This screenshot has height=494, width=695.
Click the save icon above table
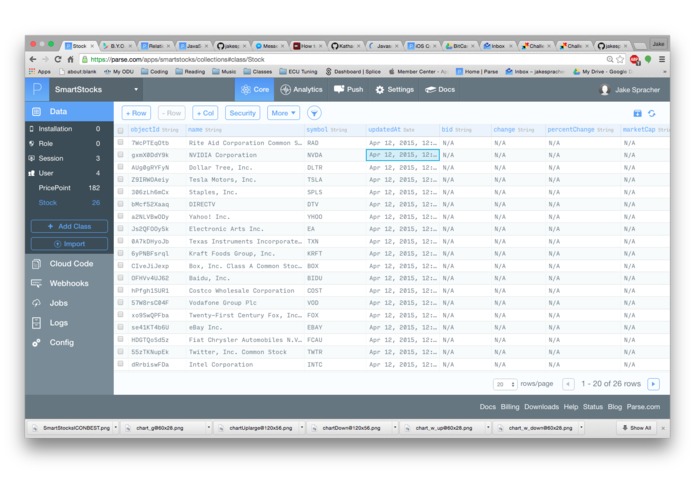click(x=637, y=113)
